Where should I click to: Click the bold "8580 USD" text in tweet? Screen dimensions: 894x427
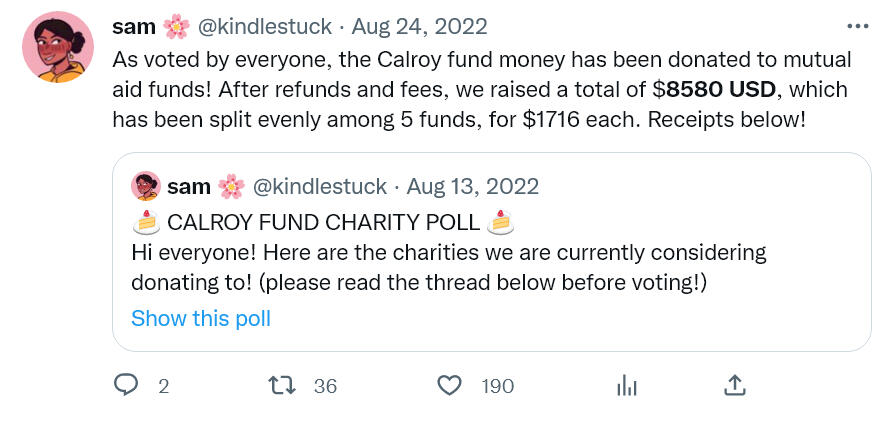tap(721, 90)
